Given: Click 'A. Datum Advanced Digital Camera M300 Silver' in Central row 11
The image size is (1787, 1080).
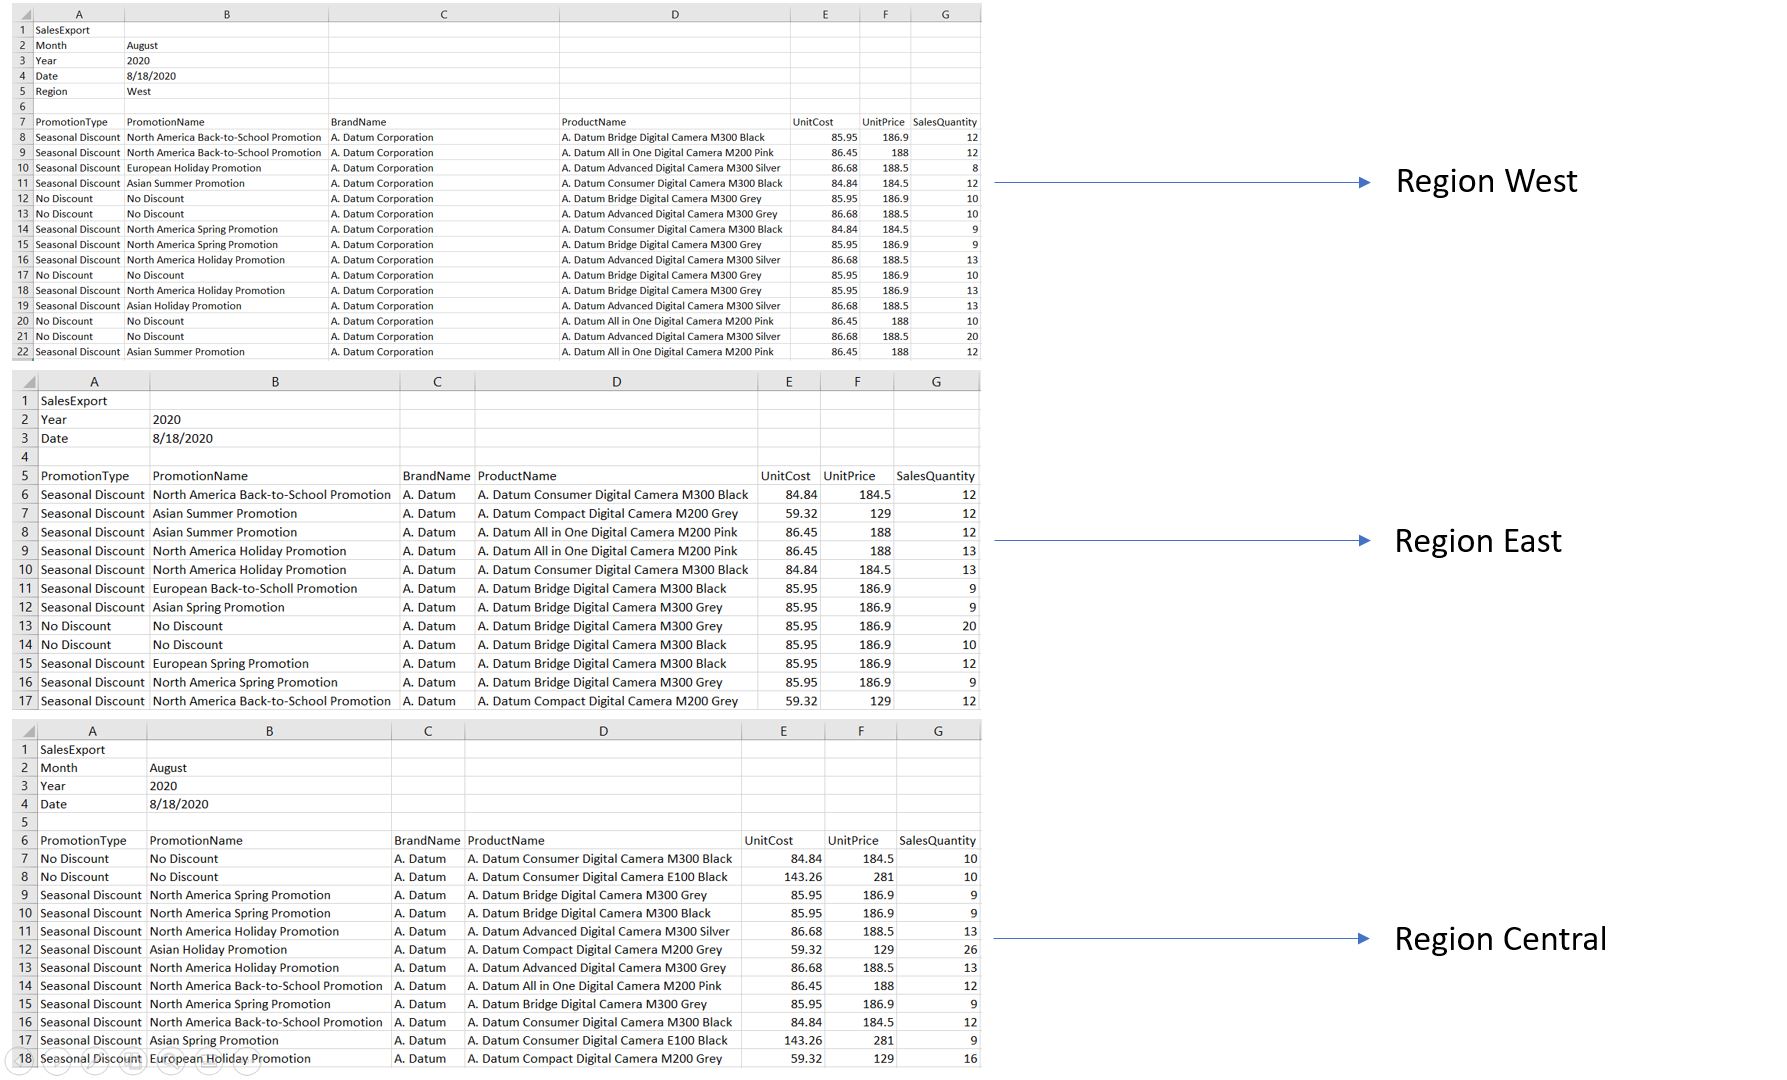Looking at the screenshot, I should click(x=599, y=931).
